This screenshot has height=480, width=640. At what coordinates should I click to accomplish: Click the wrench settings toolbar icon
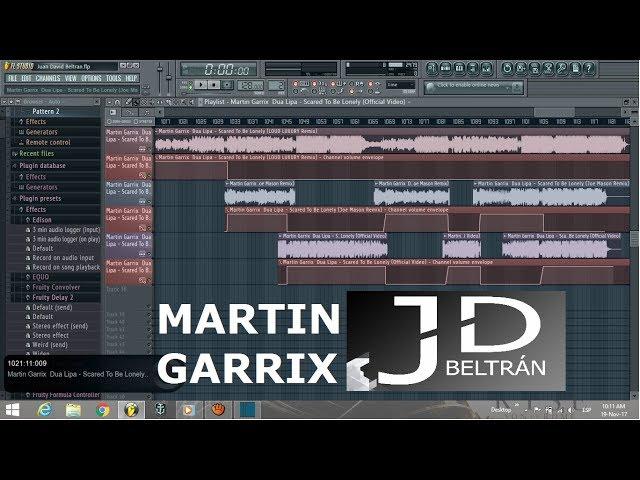click(x=561, y=68)
